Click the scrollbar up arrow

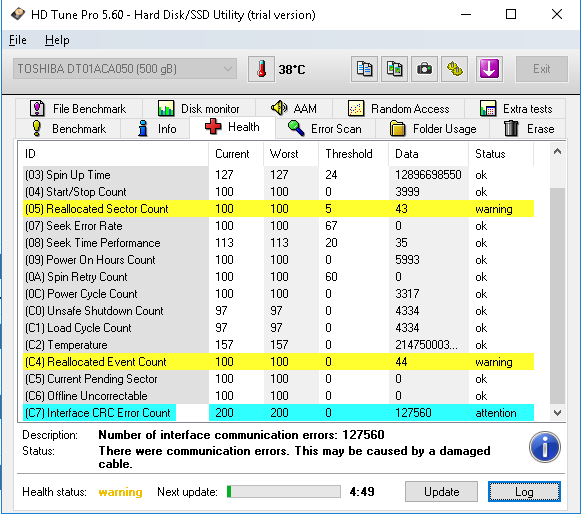[x=557, y=152]
